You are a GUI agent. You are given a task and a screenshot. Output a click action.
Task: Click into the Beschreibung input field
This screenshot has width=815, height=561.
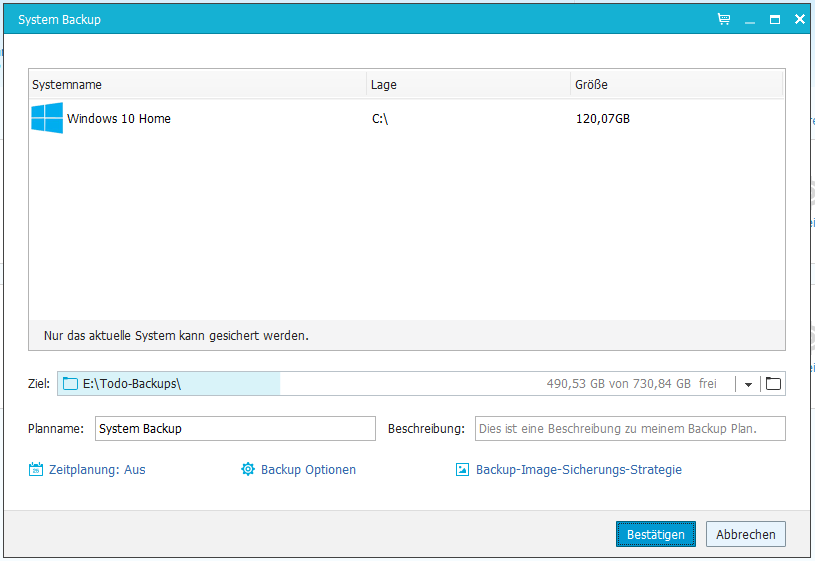[x=630, y=428]
